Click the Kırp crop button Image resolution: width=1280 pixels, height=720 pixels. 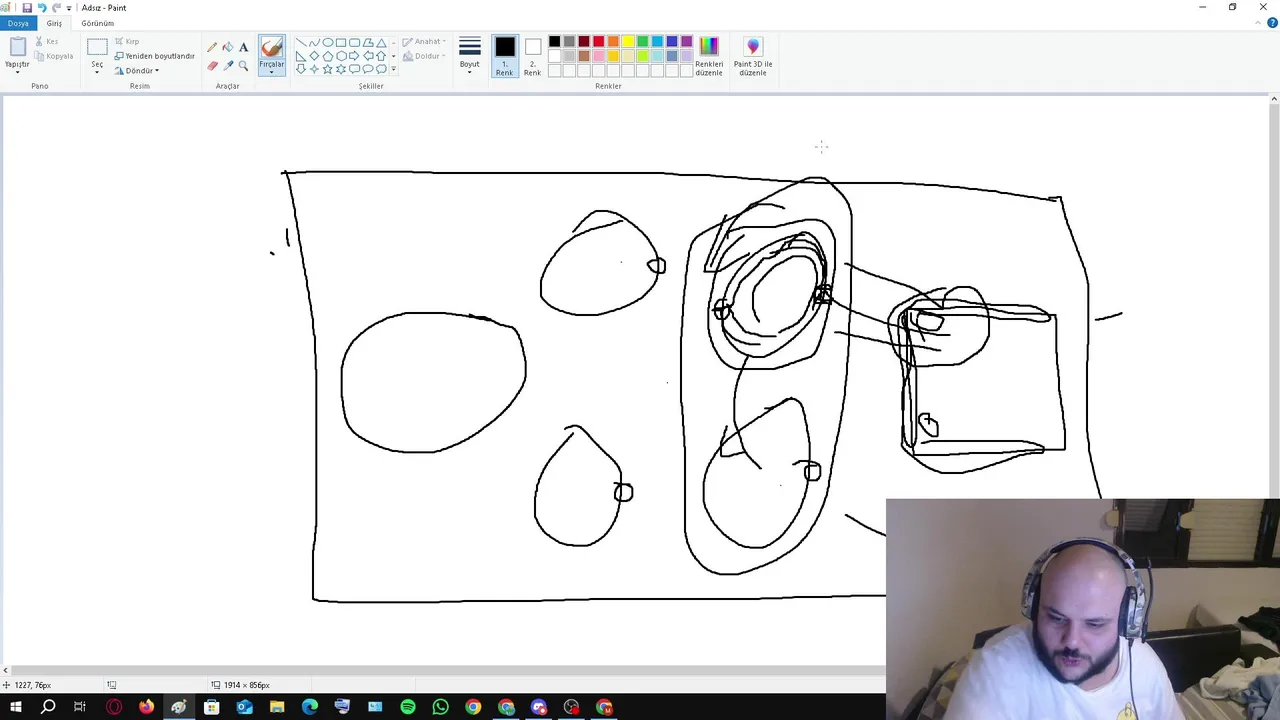click(127, 42)
